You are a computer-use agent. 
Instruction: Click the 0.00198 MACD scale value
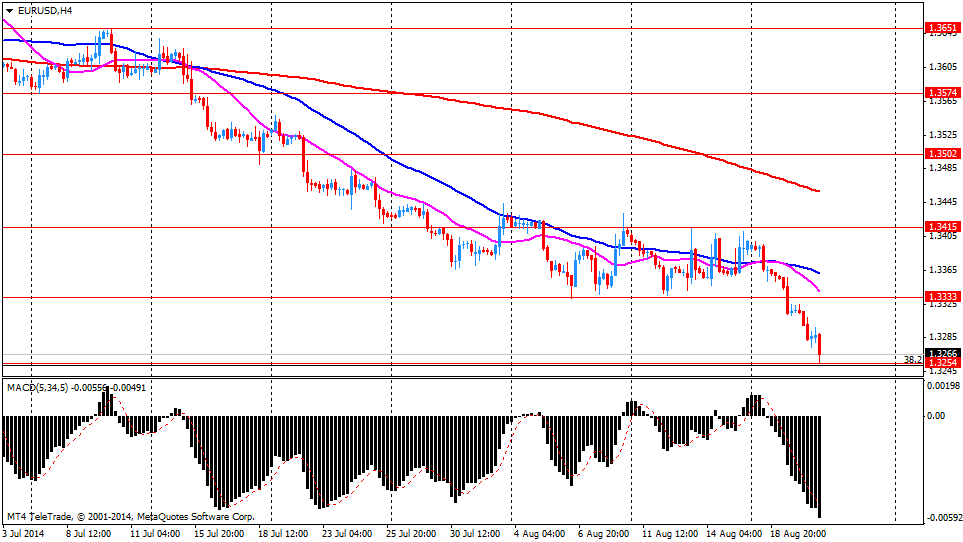[x=943, y=385]
